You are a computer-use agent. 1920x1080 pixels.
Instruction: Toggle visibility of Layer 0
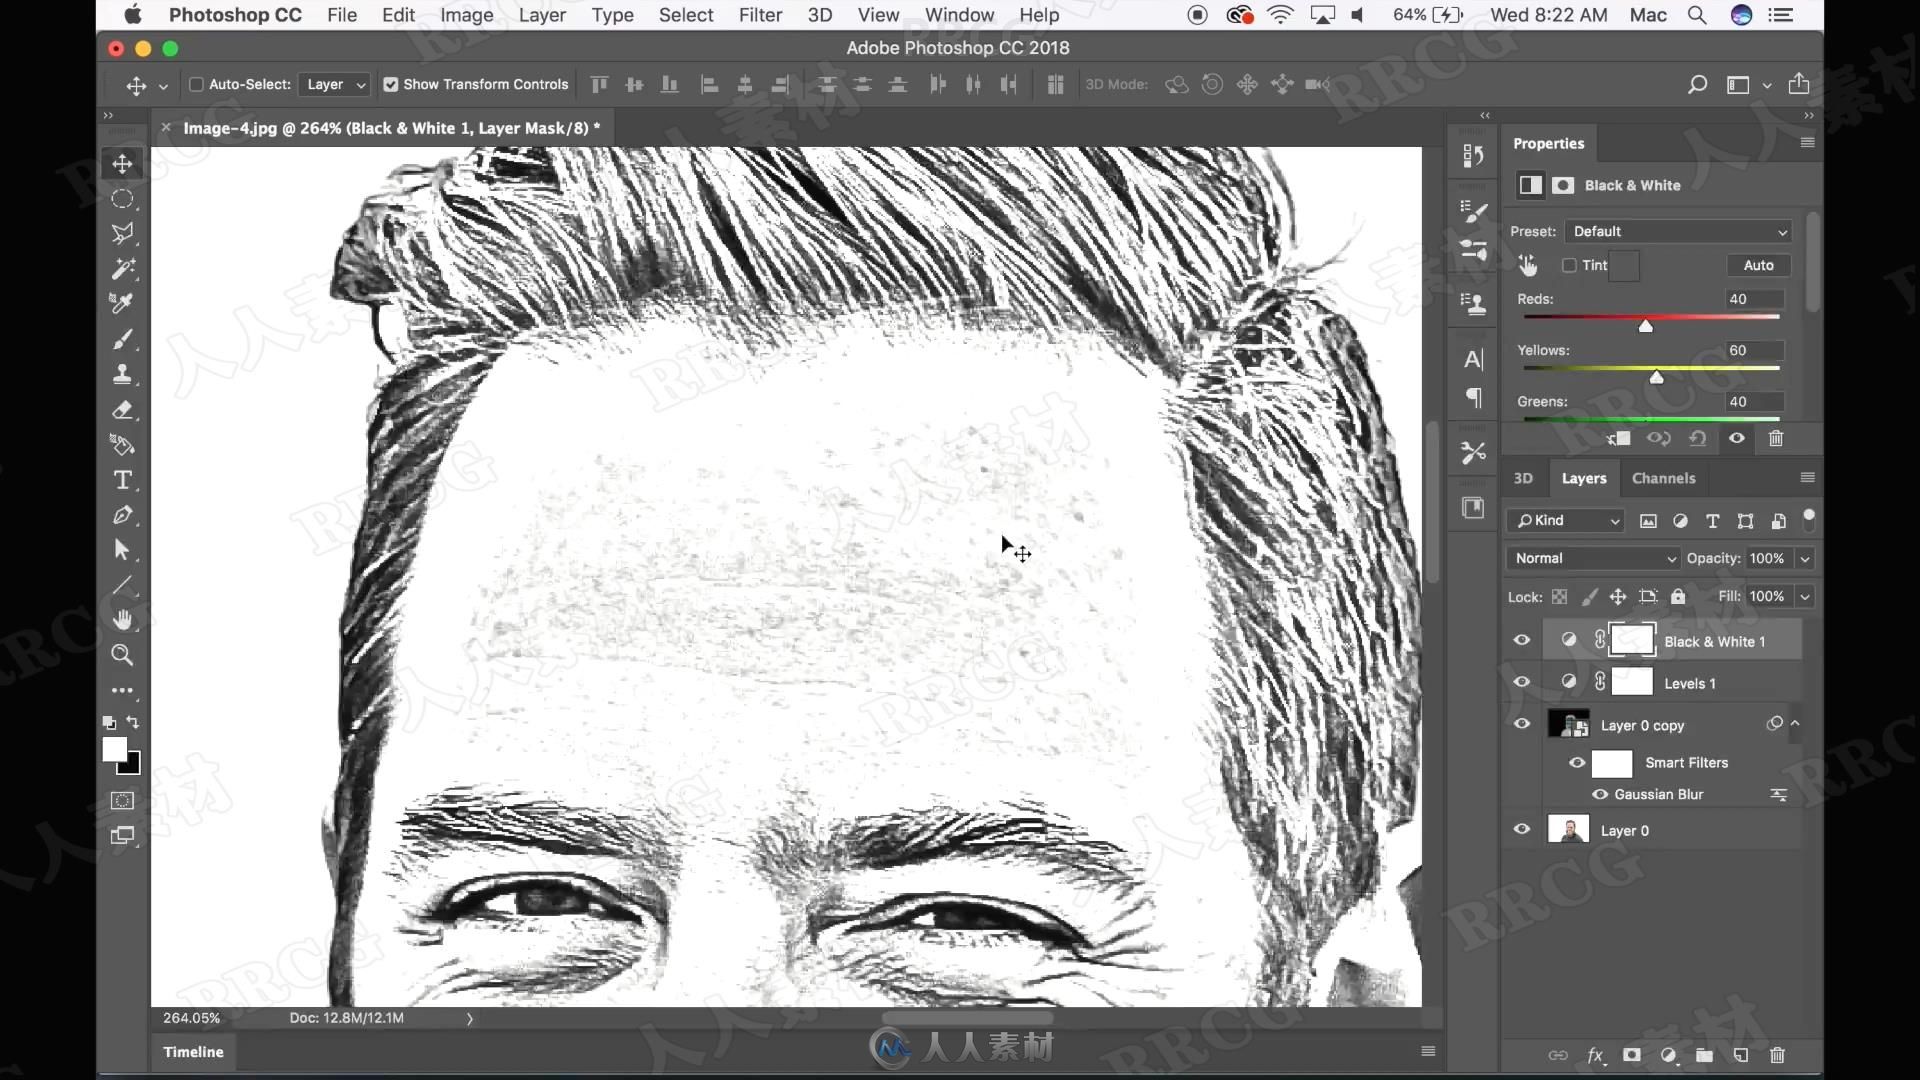click(x=1523, y=829)
